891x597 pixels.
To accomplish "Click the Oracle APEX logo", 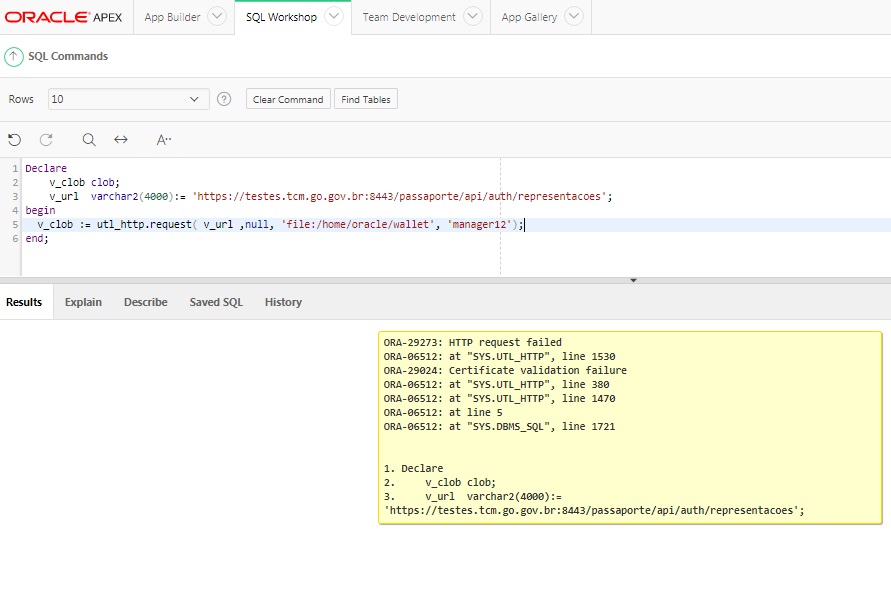I will pos(63,17).
